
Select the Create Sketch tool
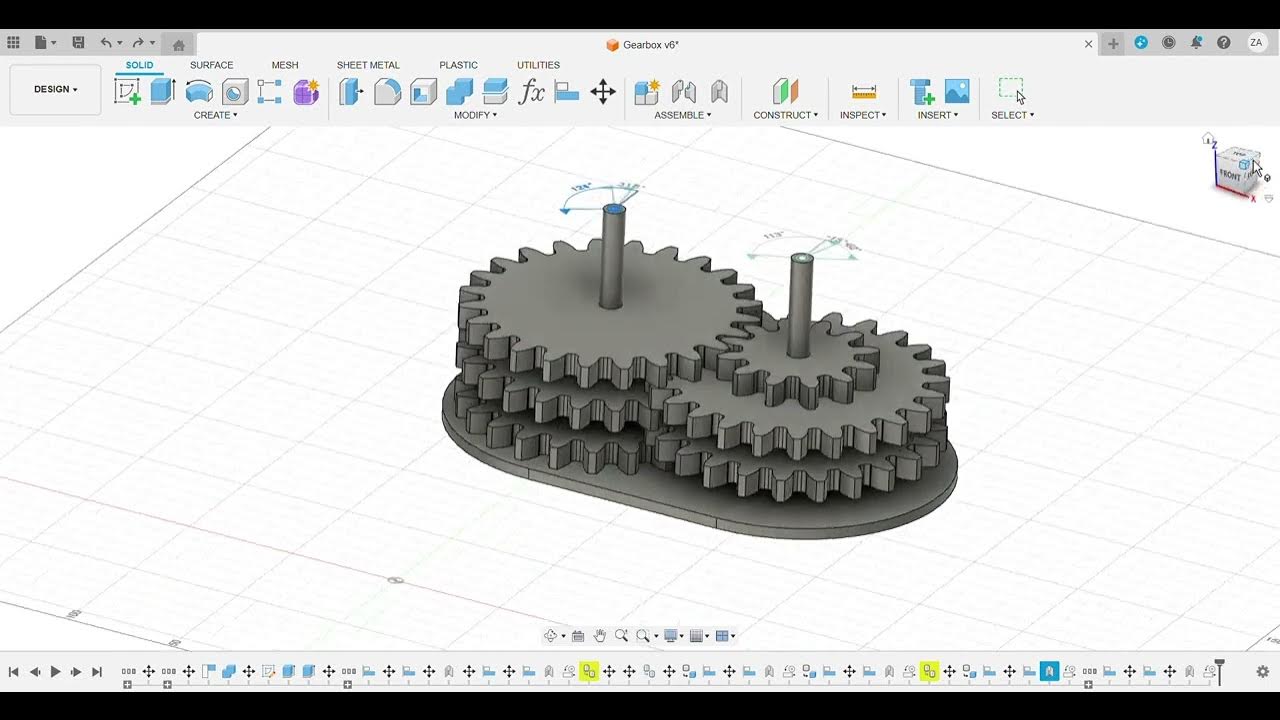[x=127, y=92]
